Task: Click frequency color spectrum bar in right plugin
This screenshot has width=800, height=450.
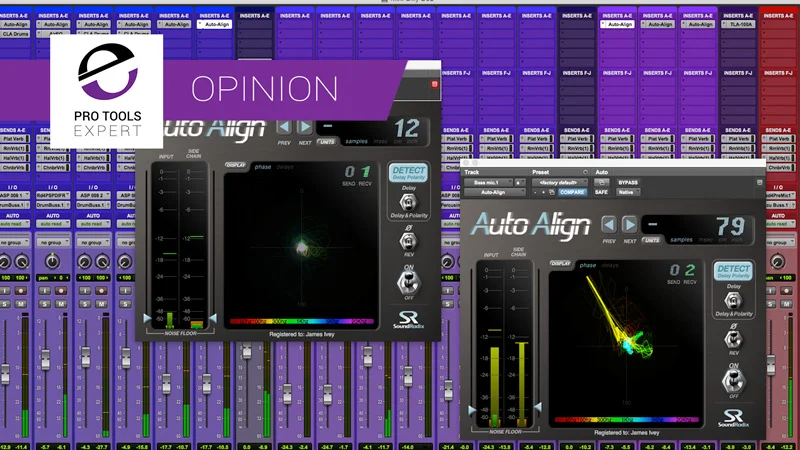Action: (627, 420)
